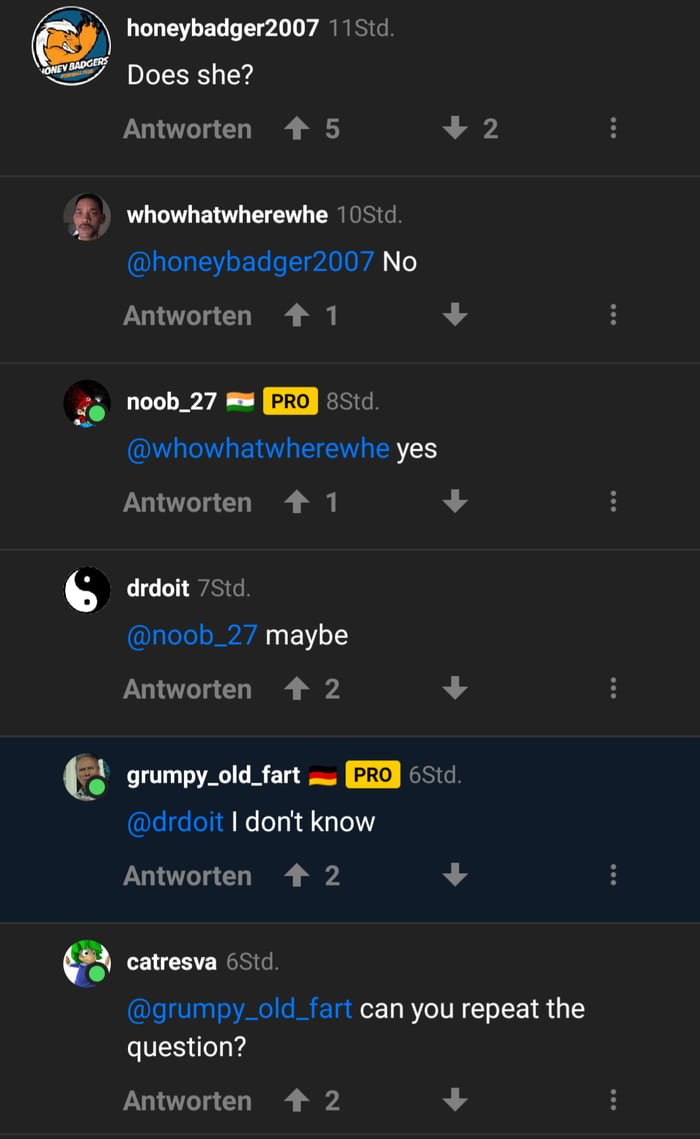The height and width of the screenshot is (1139, 700).
Task: Open drdoit's yin-yang profile picture
Action: coord(87,590)
